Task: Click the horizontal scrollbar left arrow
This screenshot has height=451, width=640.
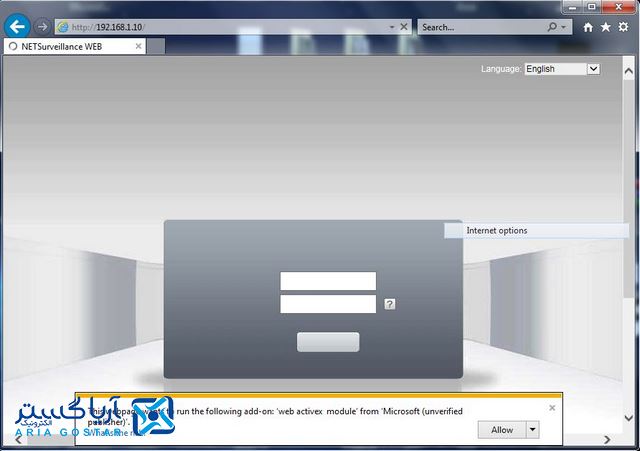Action: (18, 439)
